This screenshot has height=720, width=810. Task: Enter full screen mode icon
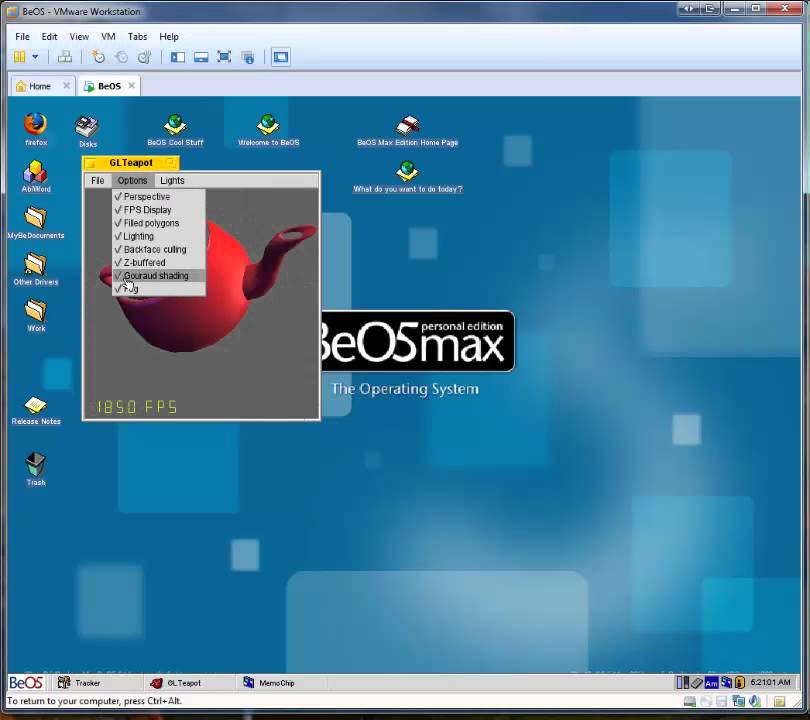pyautogui.click(x=224, y=57)
